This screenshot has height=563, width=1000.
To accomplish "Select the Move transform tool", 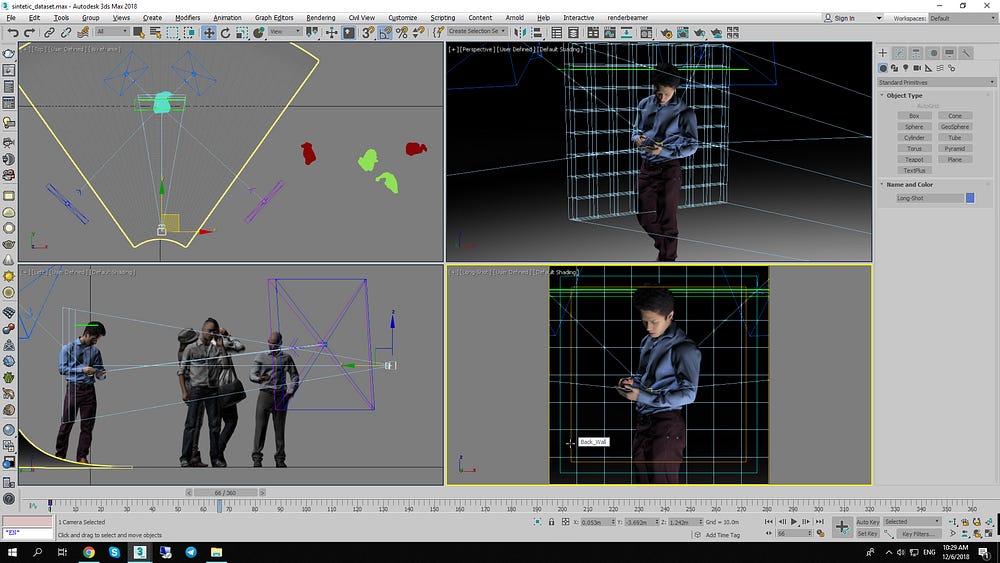I will coord(209,32).
